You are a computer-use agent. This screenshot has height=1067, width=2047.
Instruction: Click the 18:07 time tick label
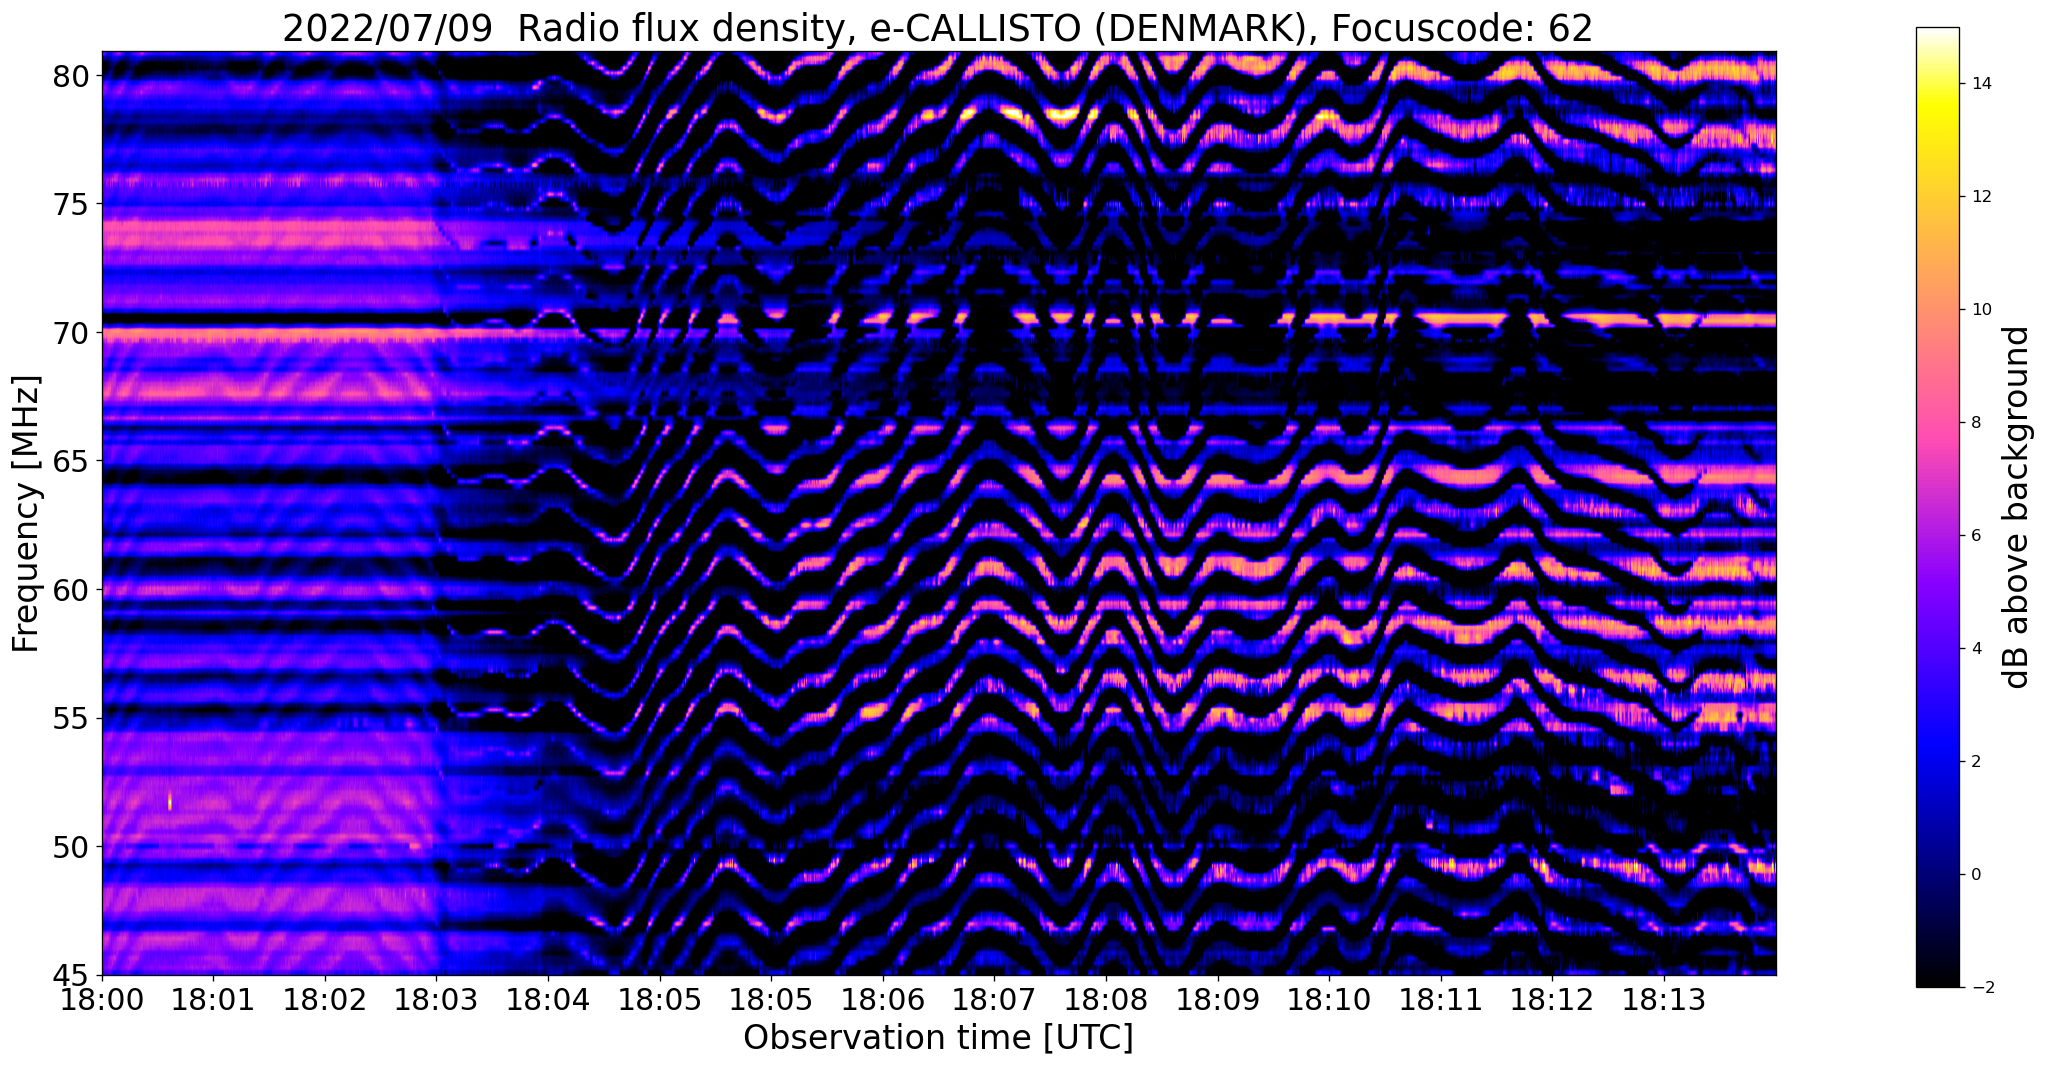click(x=994, y=1000)
